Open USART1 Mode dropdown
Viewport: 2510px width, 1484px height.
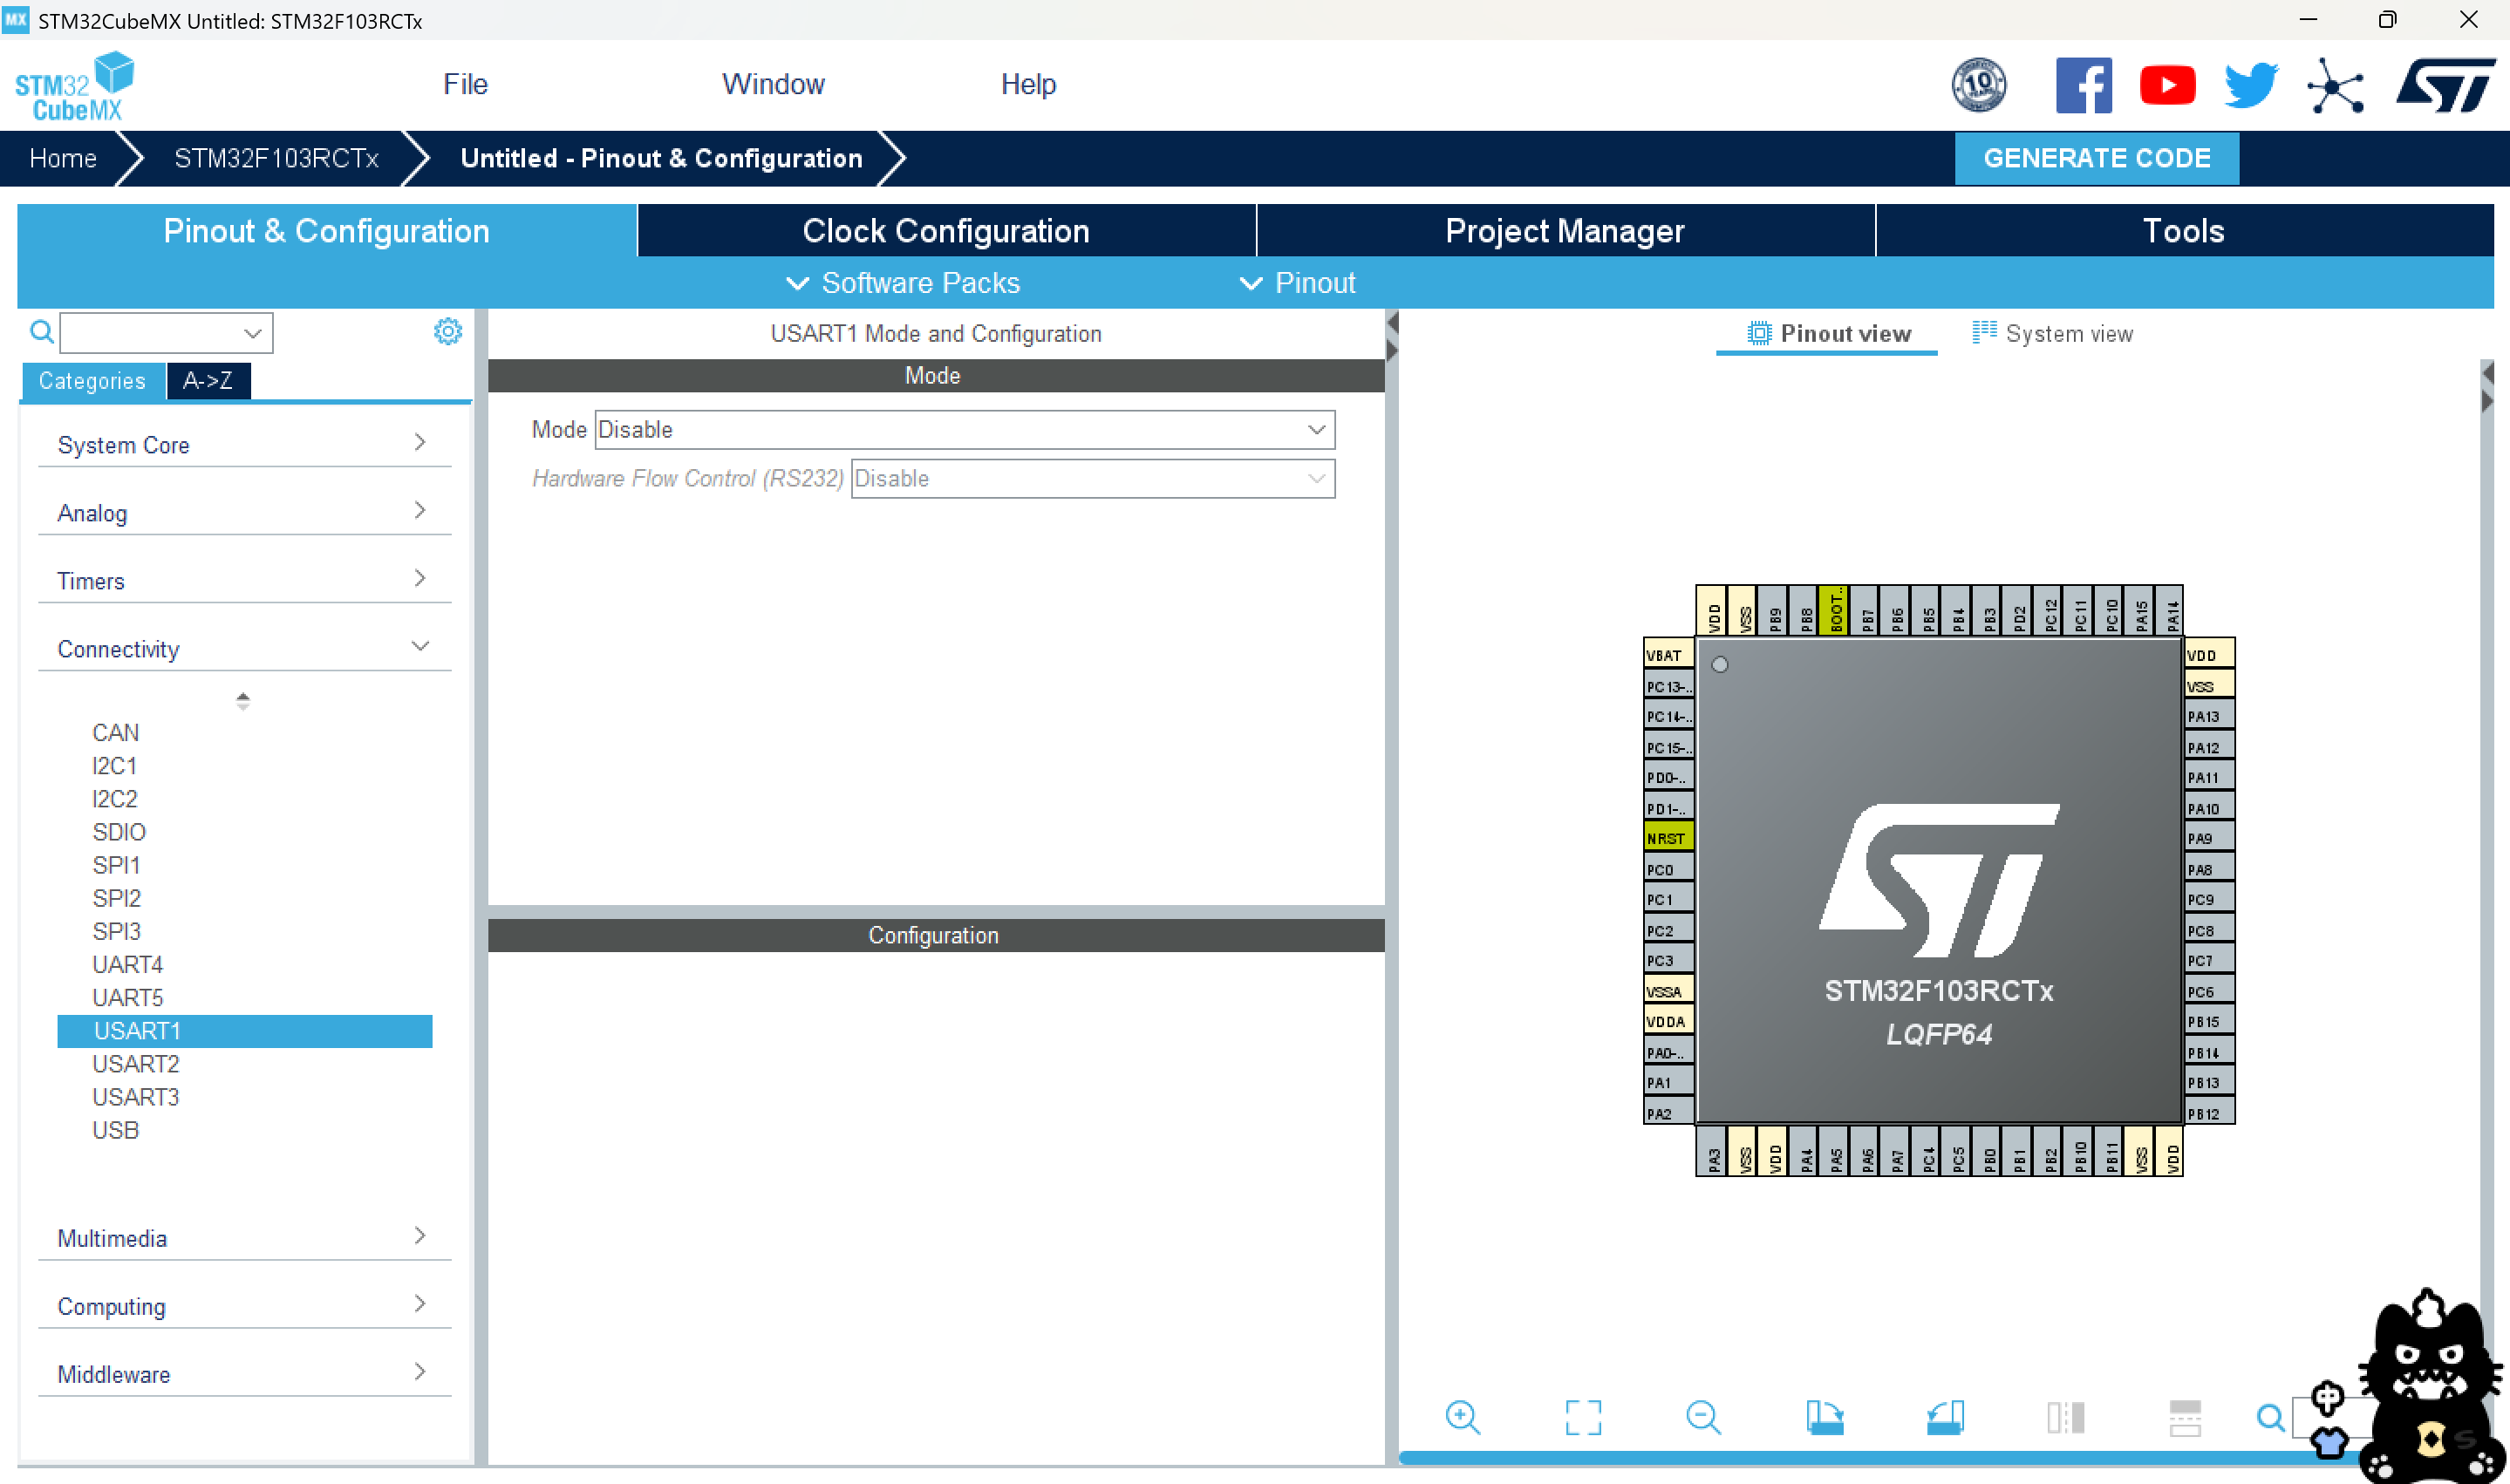coord(965,429)
